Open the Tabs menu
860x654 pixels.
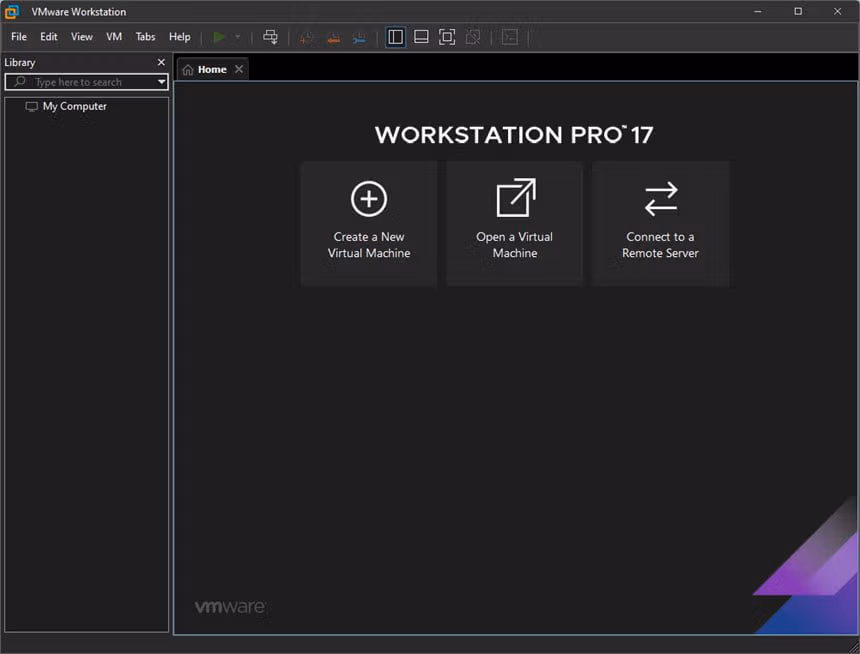pyautogui.click(x=145, y=37)
